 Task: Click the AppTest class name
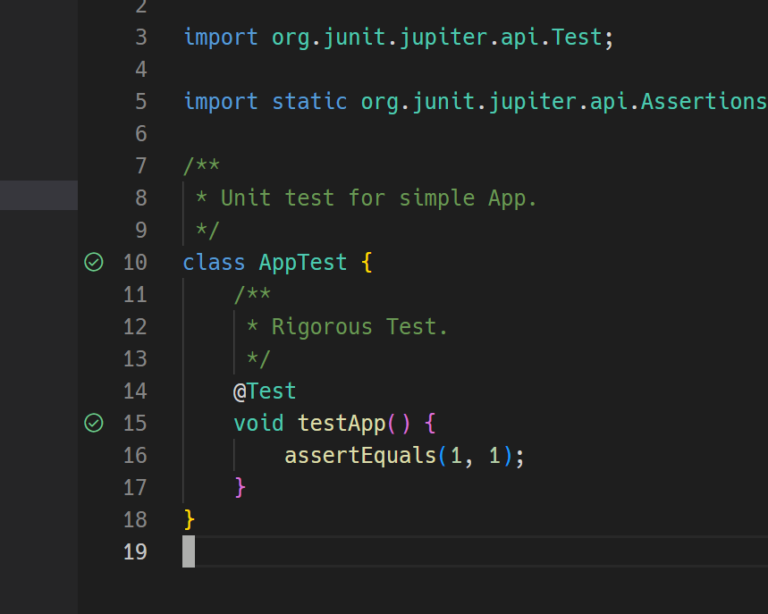(303, 262)
